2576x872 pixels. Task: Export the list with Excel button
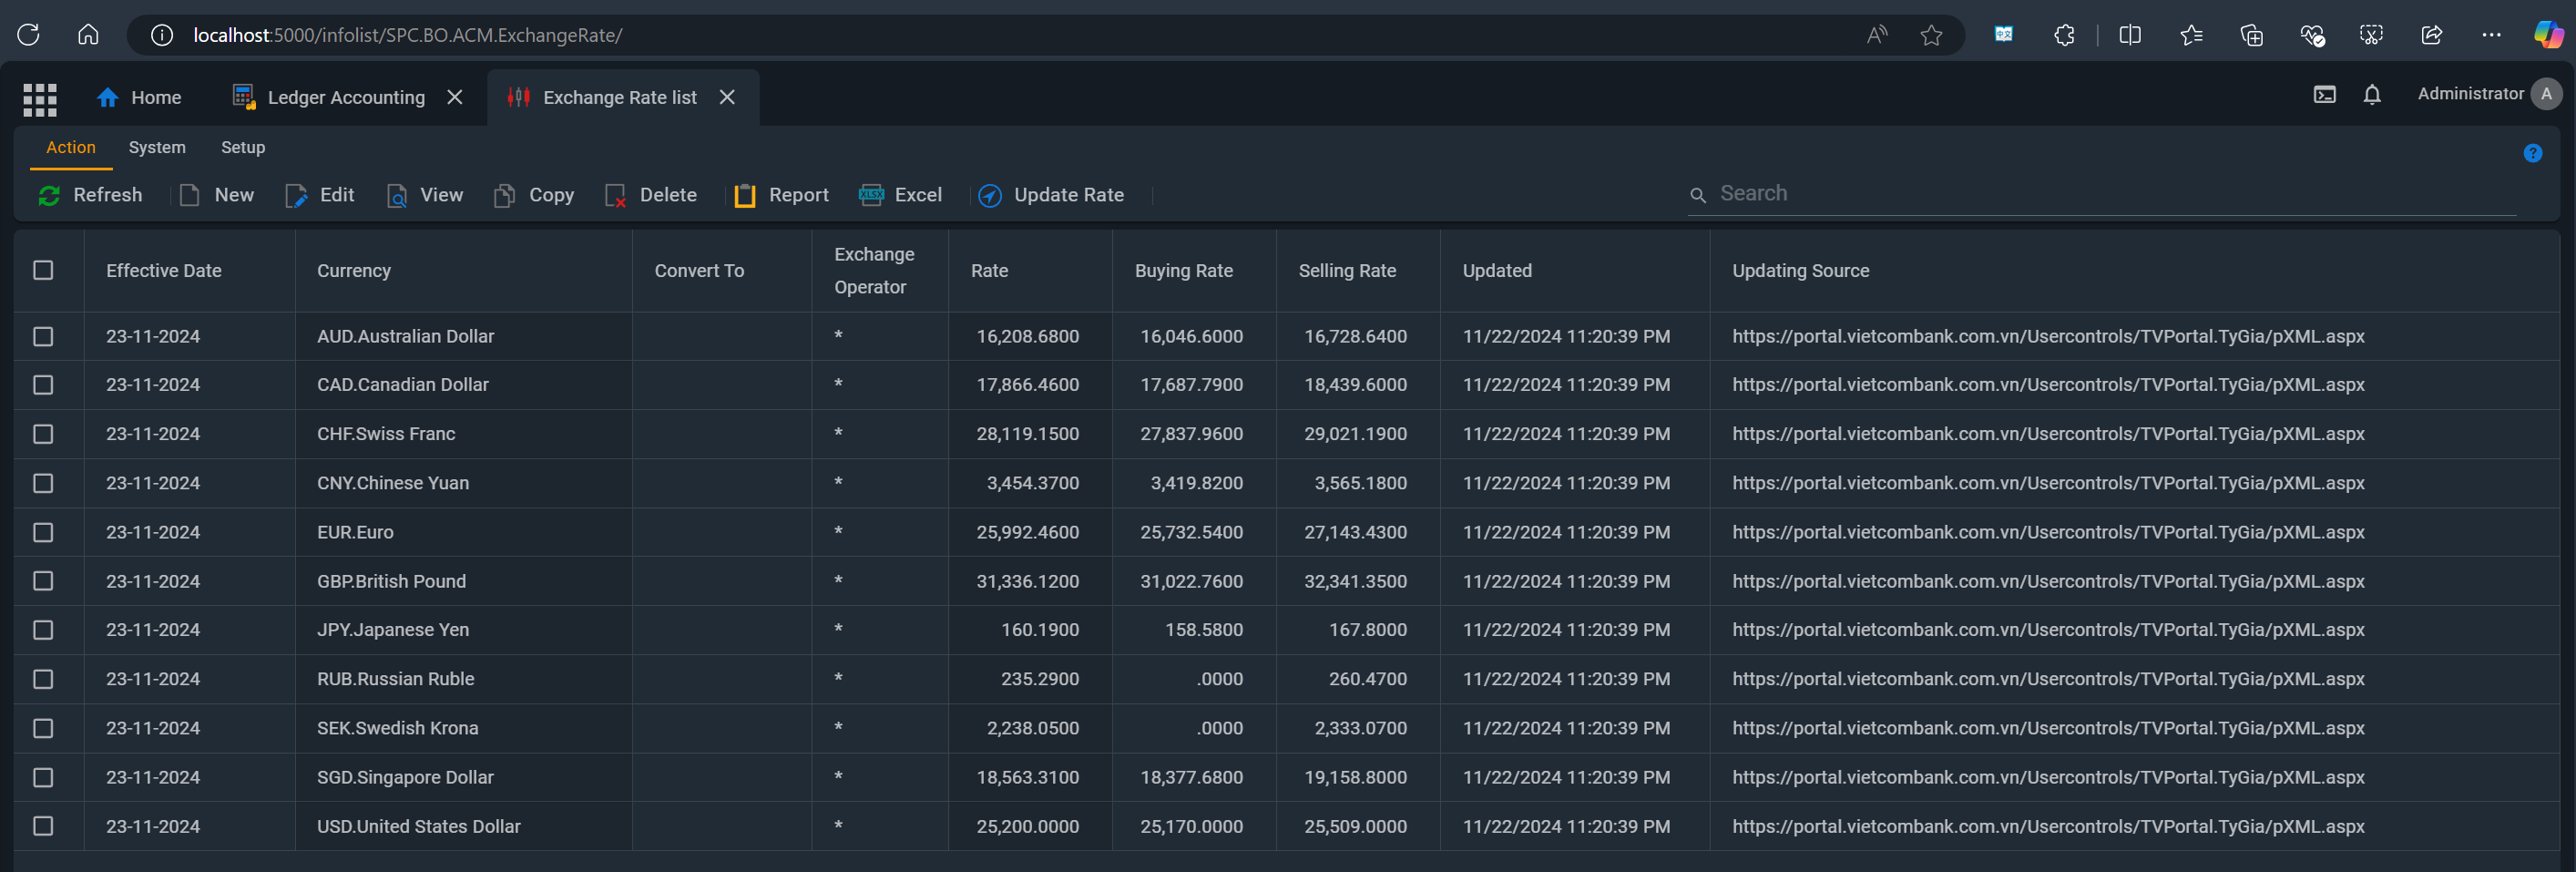900,195
